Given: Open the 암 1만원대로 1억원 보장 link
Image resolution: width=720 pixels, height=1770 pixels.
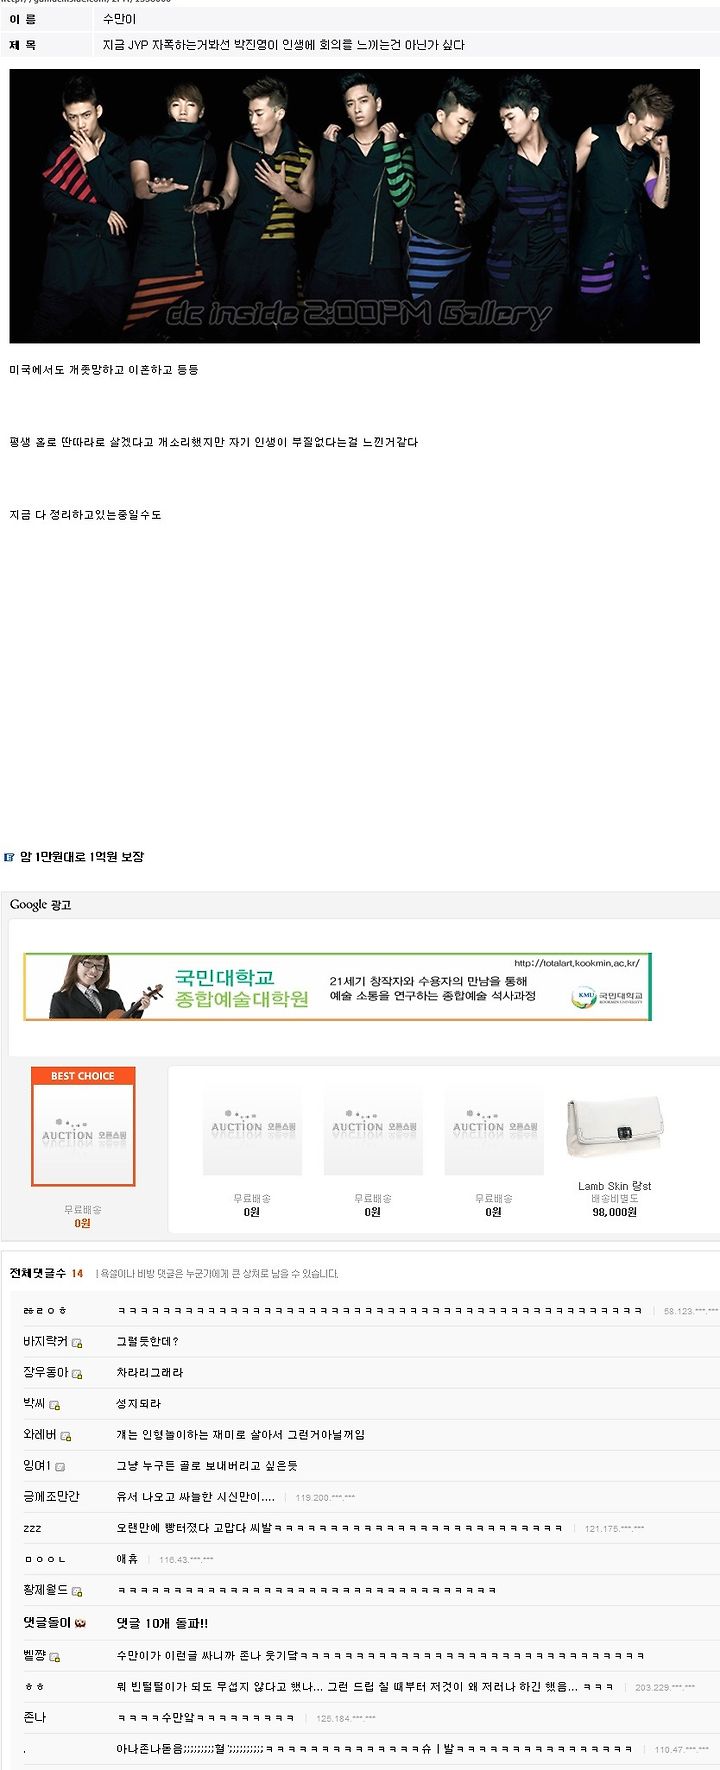Looking at the screenshot, I should tap(82, 857).
